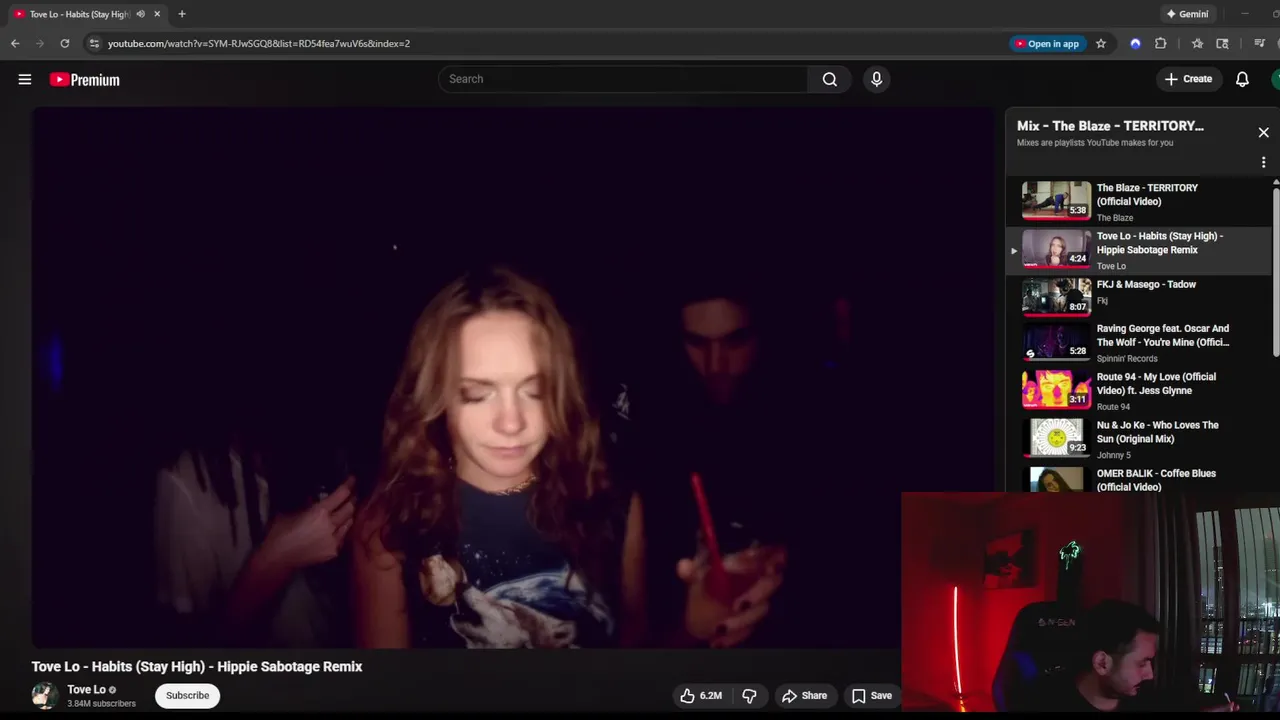Click Spinnin' Records channel label
Viewport: 1280px width, 720px height.
point(1127,359)
